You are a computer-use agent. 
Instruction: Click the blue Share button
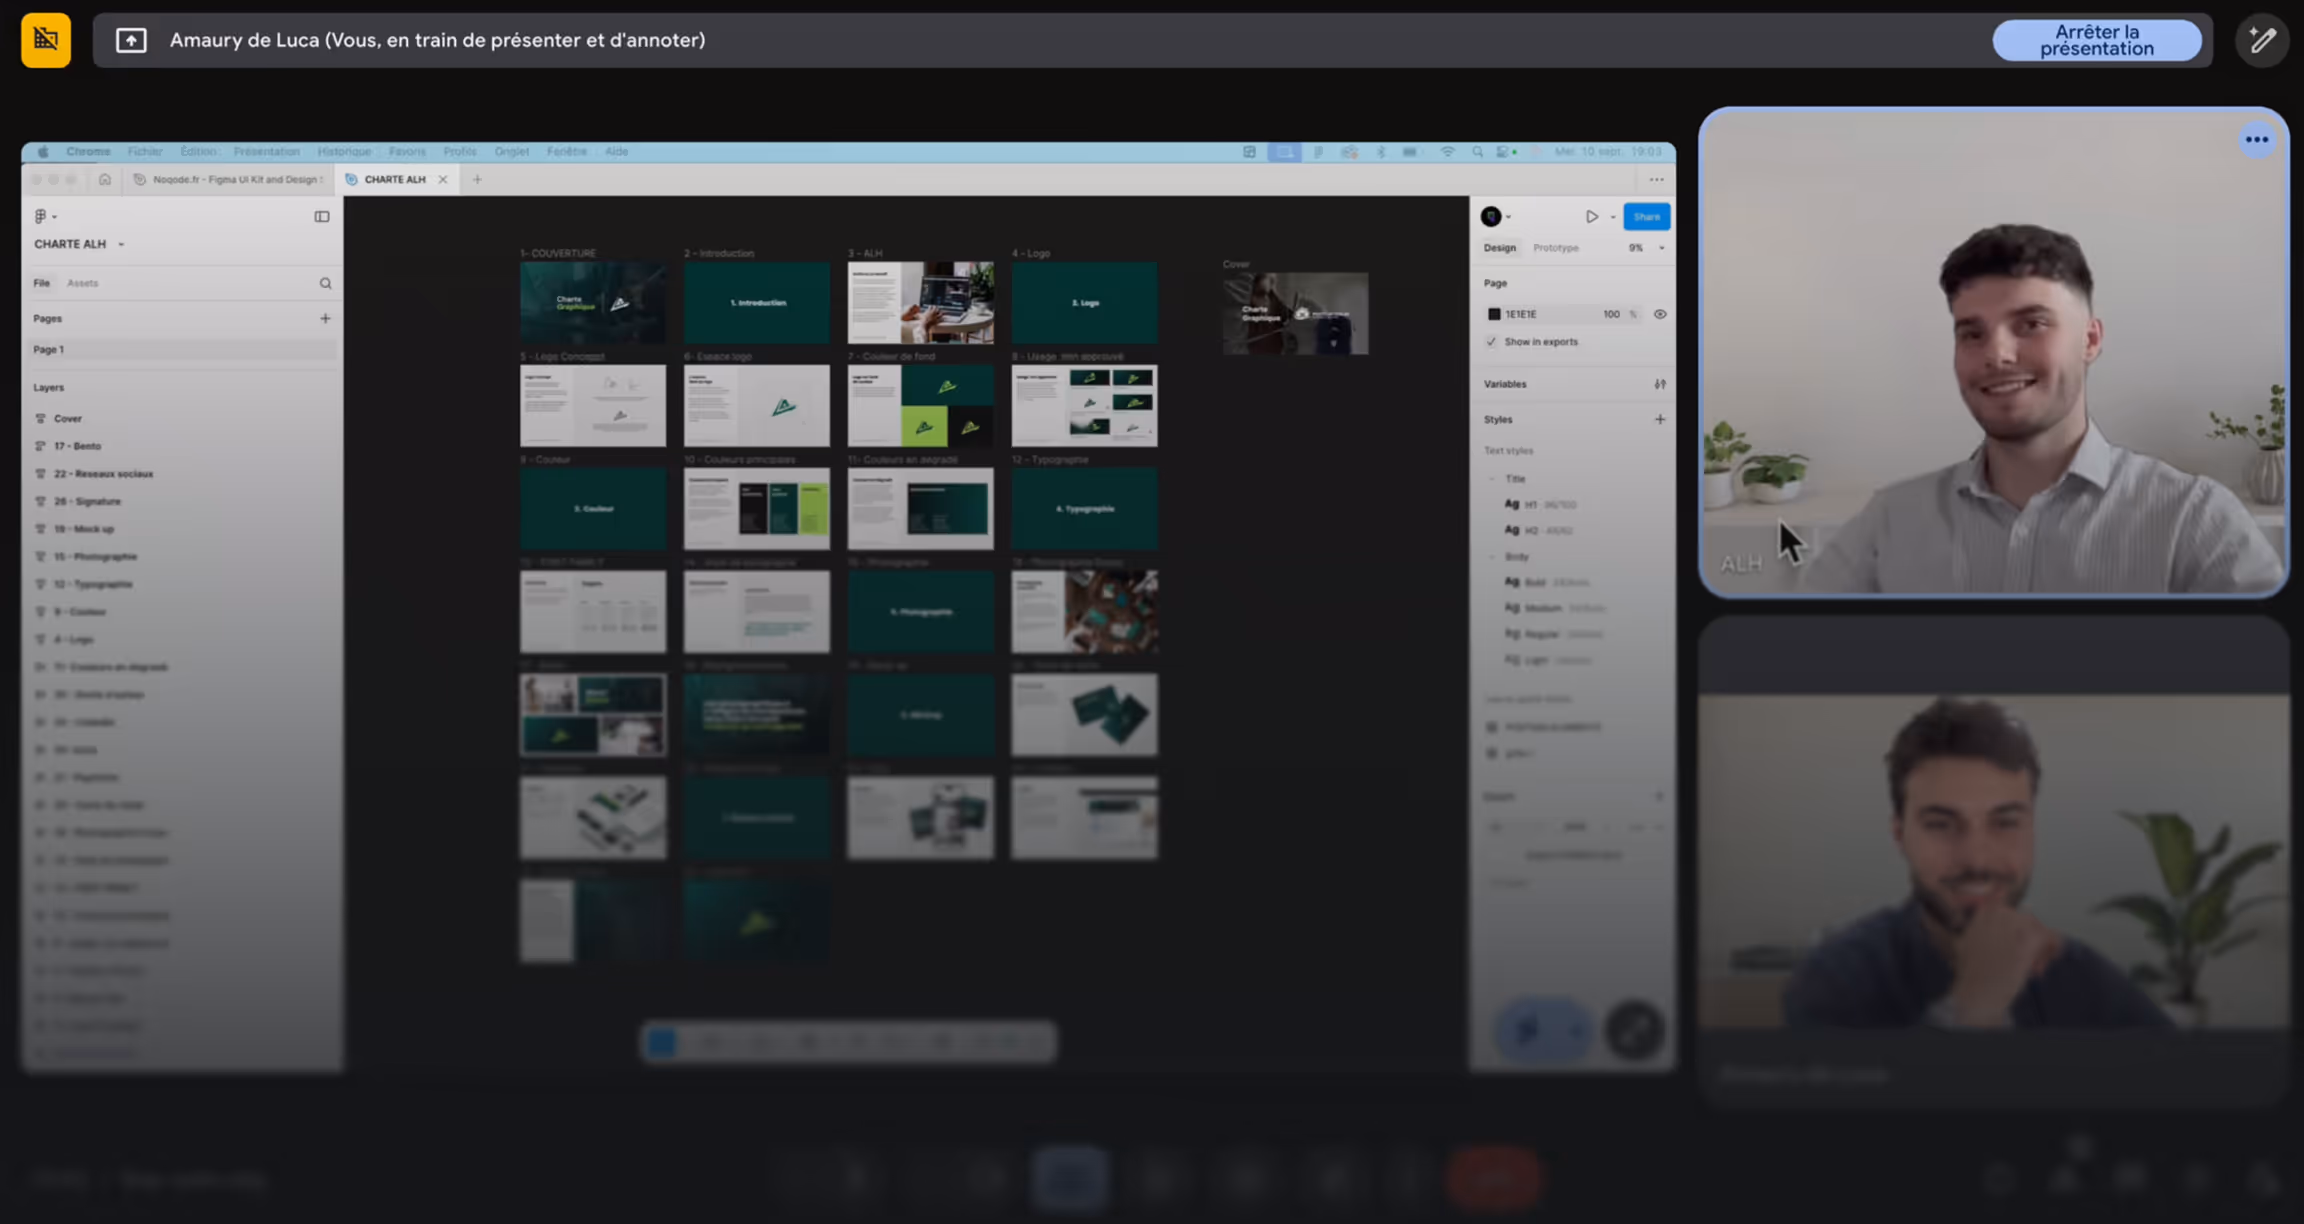coord(1645,216)
